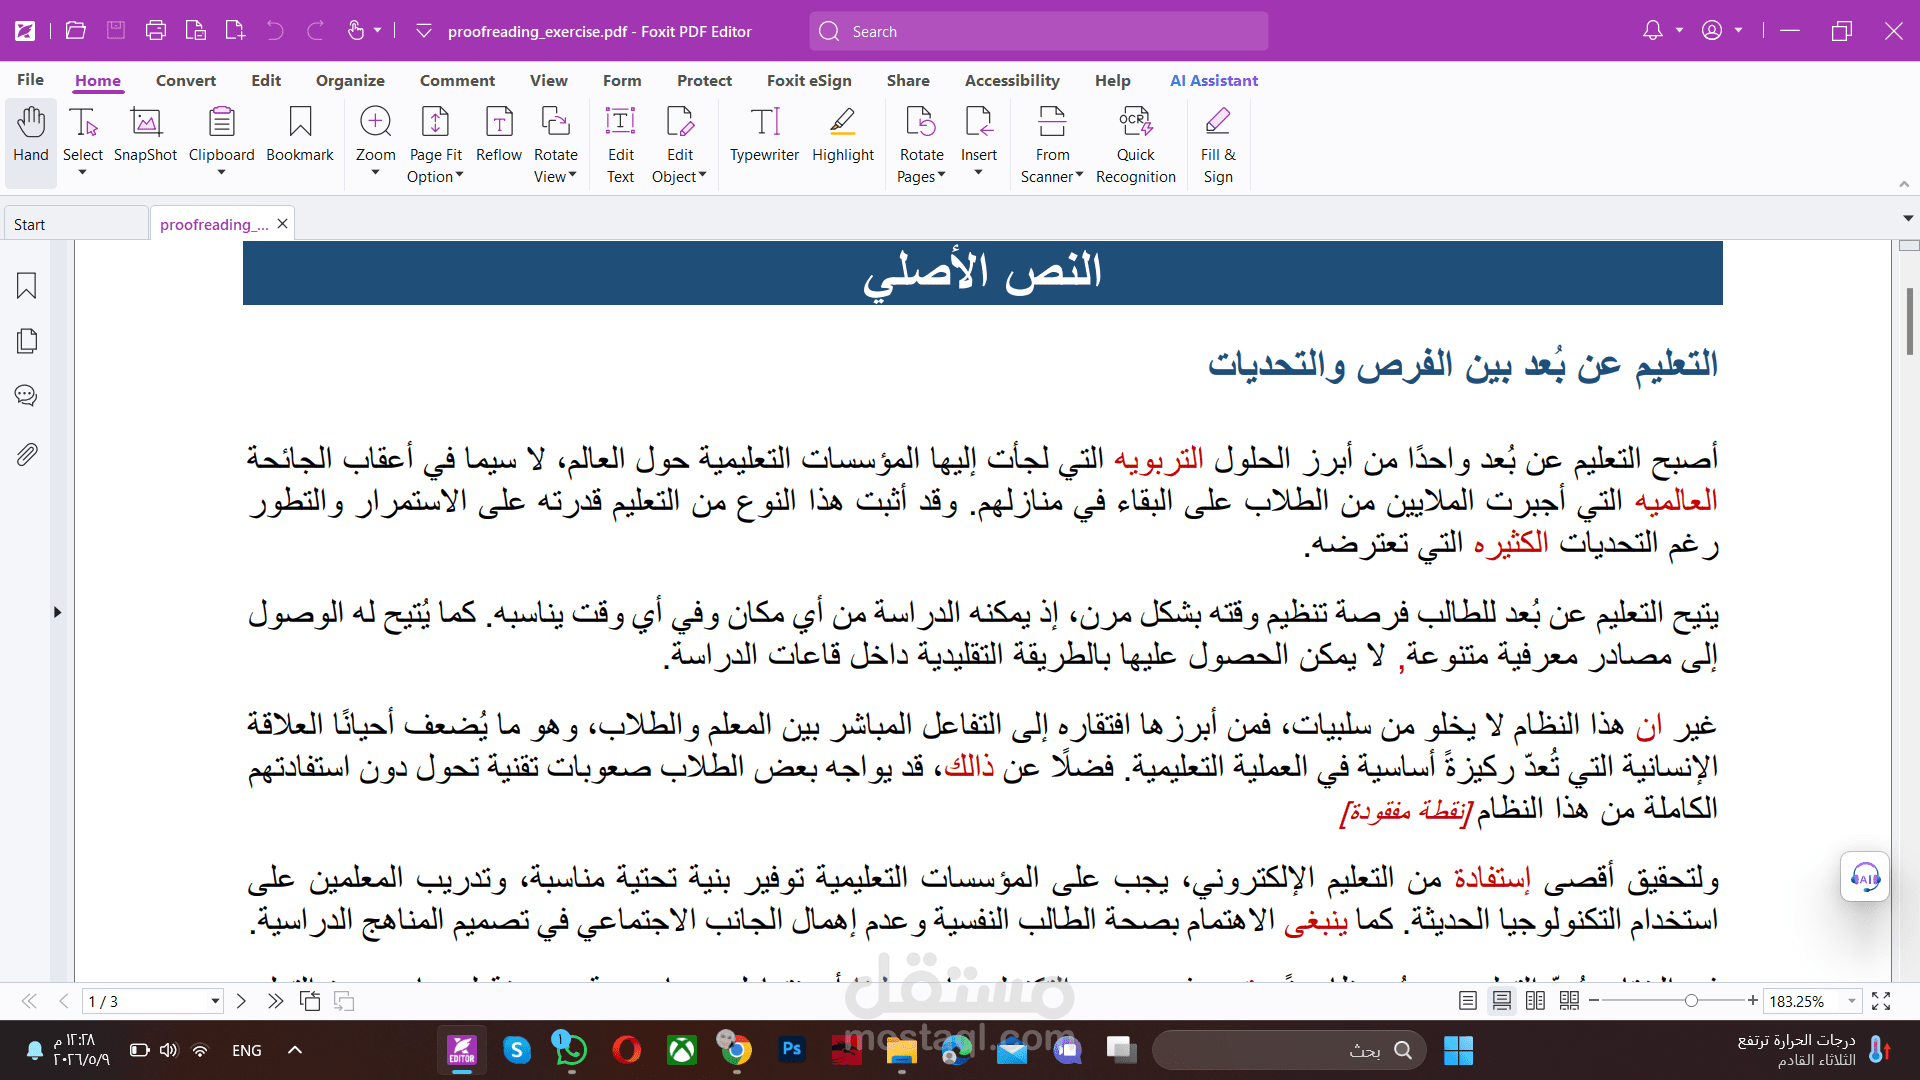The width and height of the screenshot is (1920, 1080).
Task: Open the Foxit eSign tab
Action: 809,80
